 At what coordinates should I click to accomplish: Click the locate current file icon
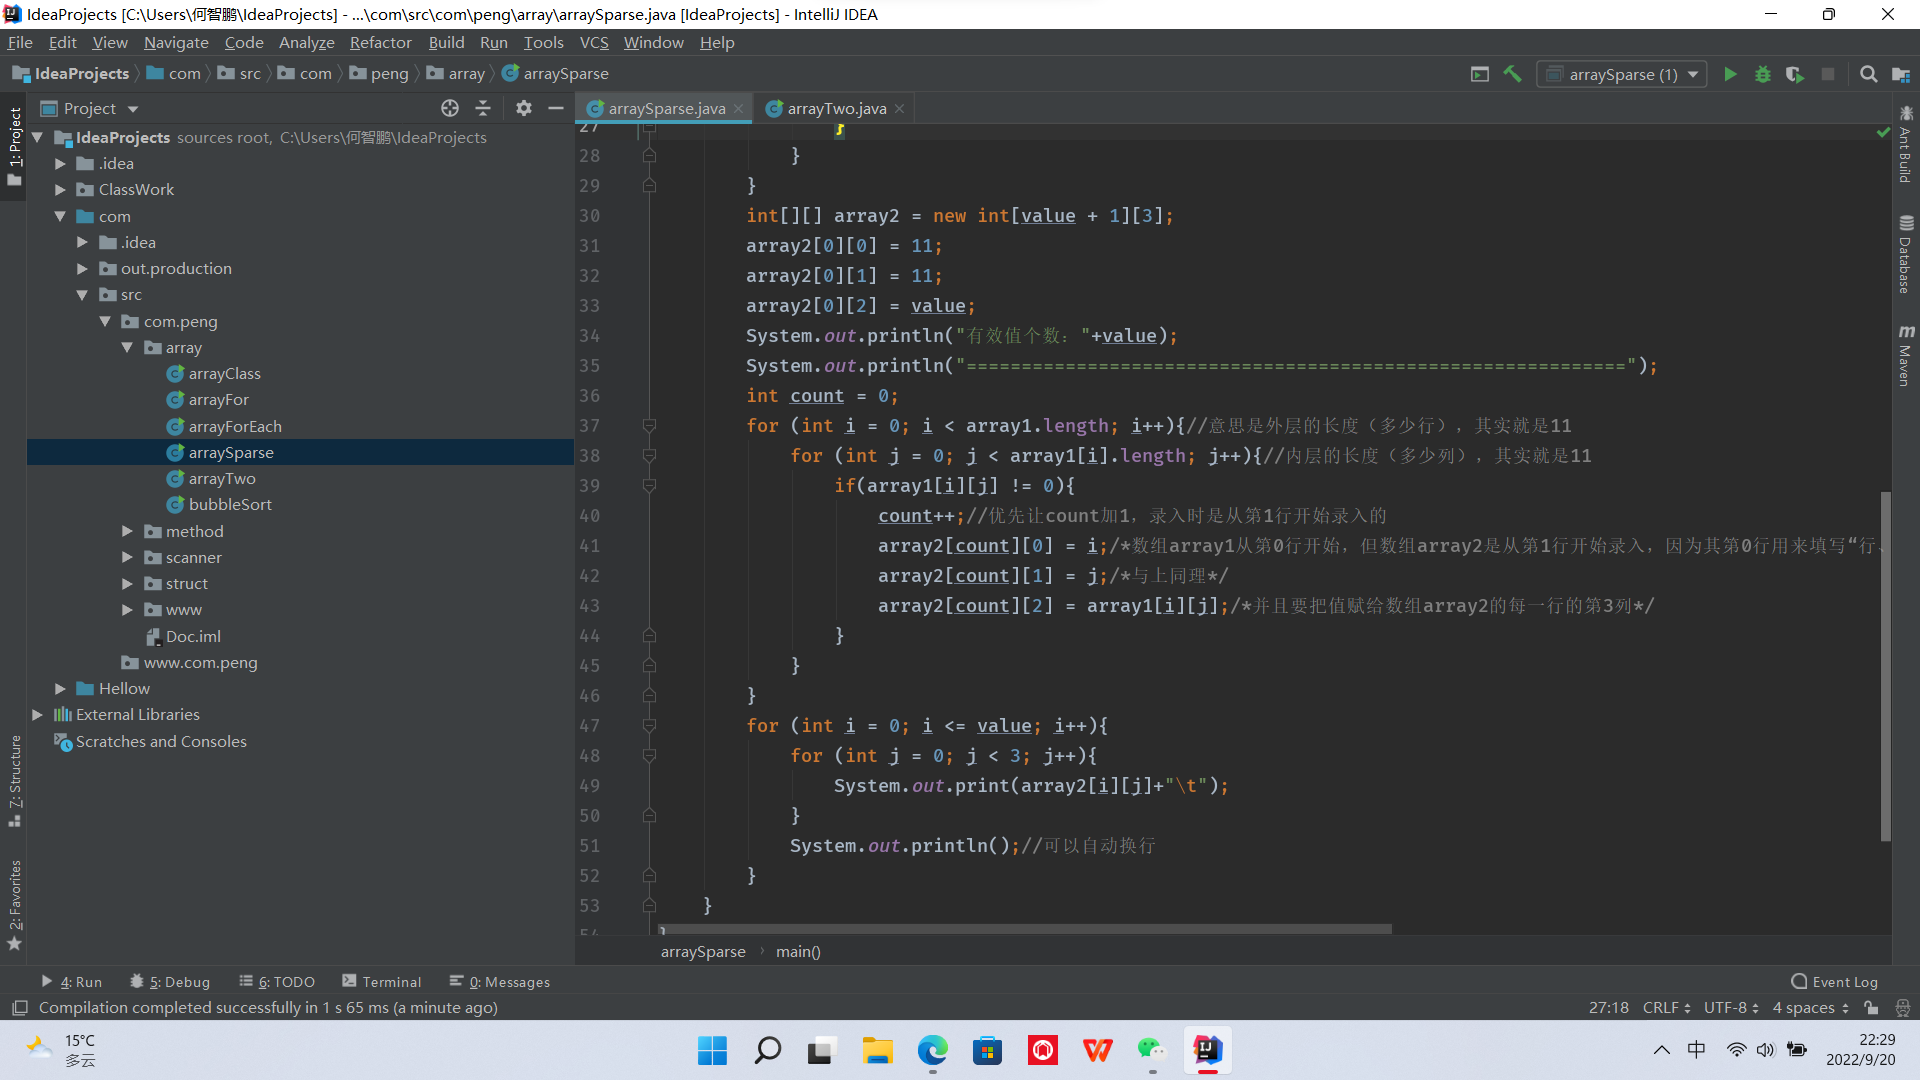(x=450, y=108)
